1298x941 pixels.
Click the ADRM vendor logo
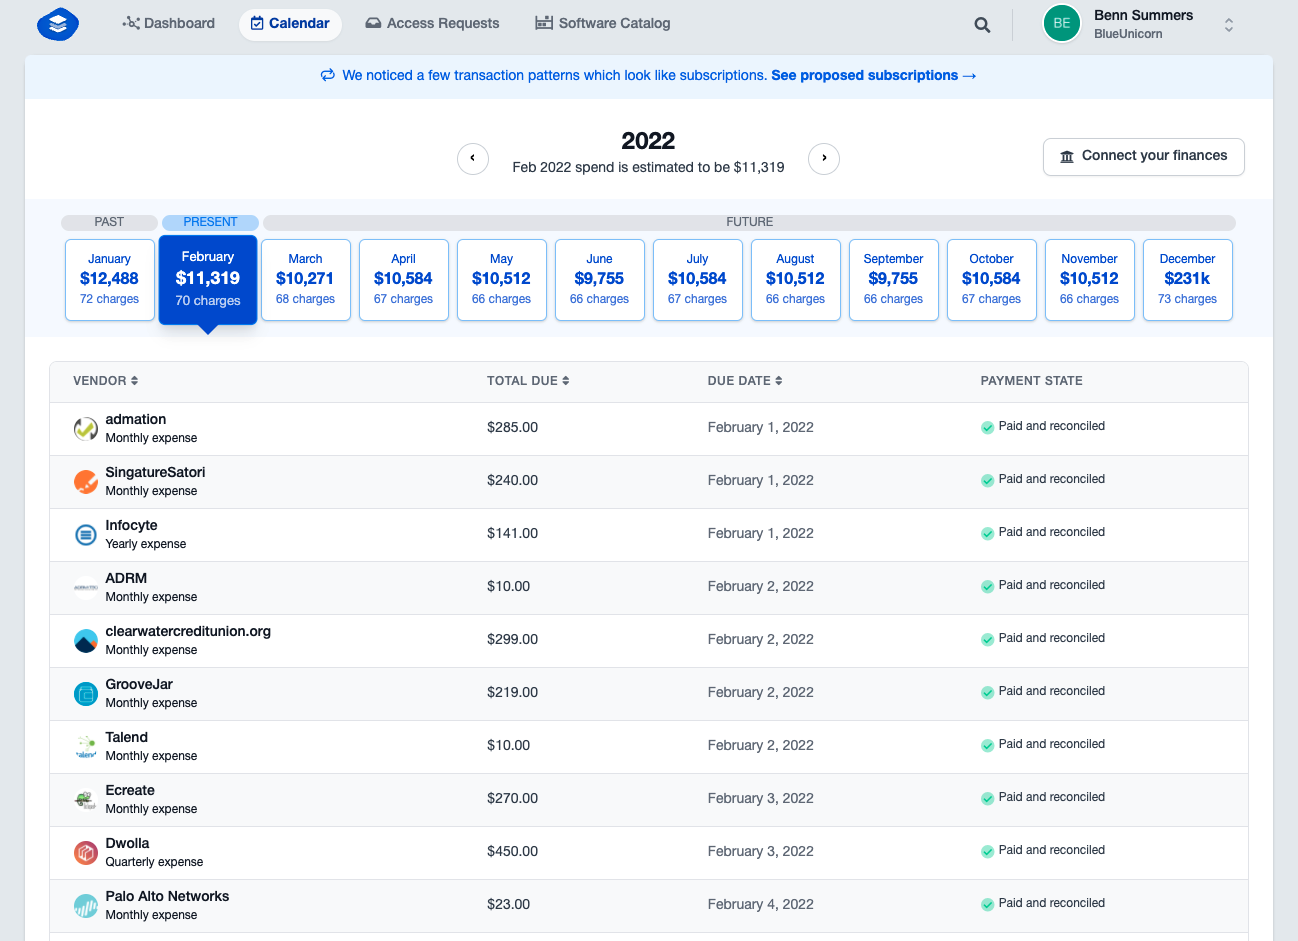coord(86,588)
